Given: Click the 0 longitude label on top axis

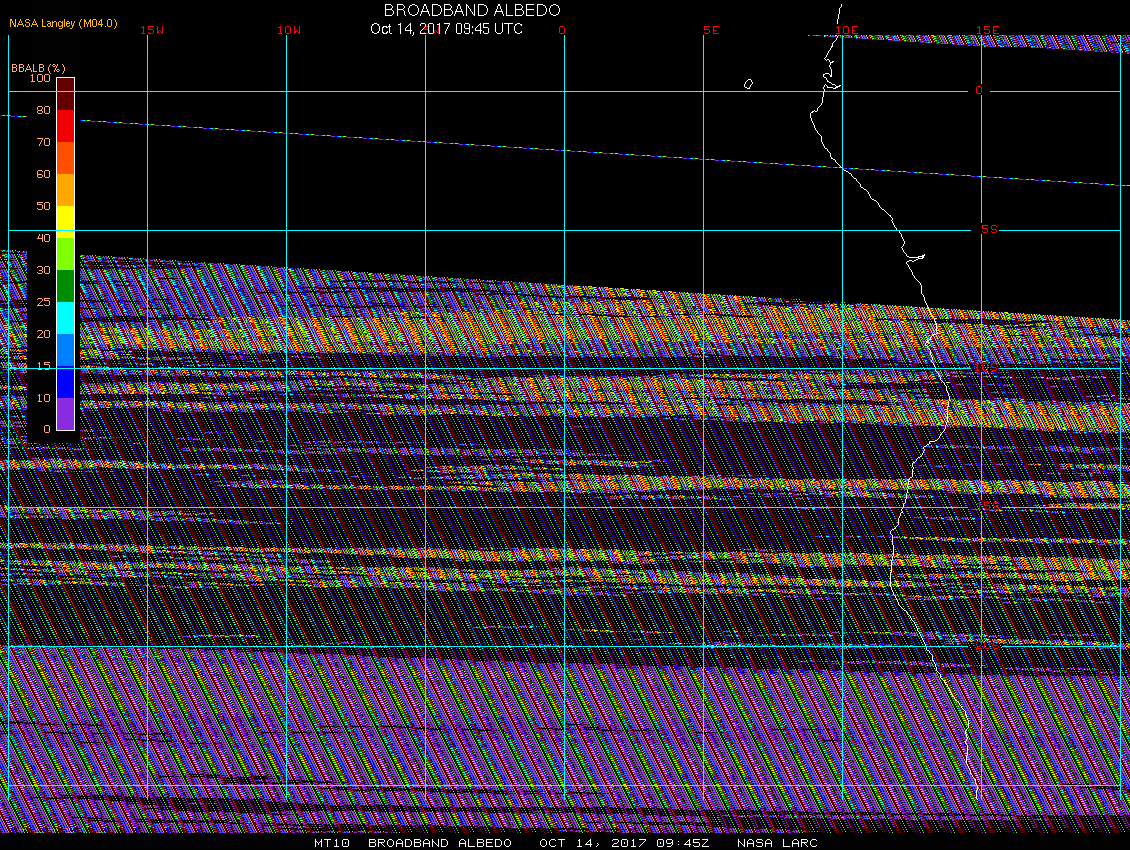Looking at the screenshot, I should (562, 30).
